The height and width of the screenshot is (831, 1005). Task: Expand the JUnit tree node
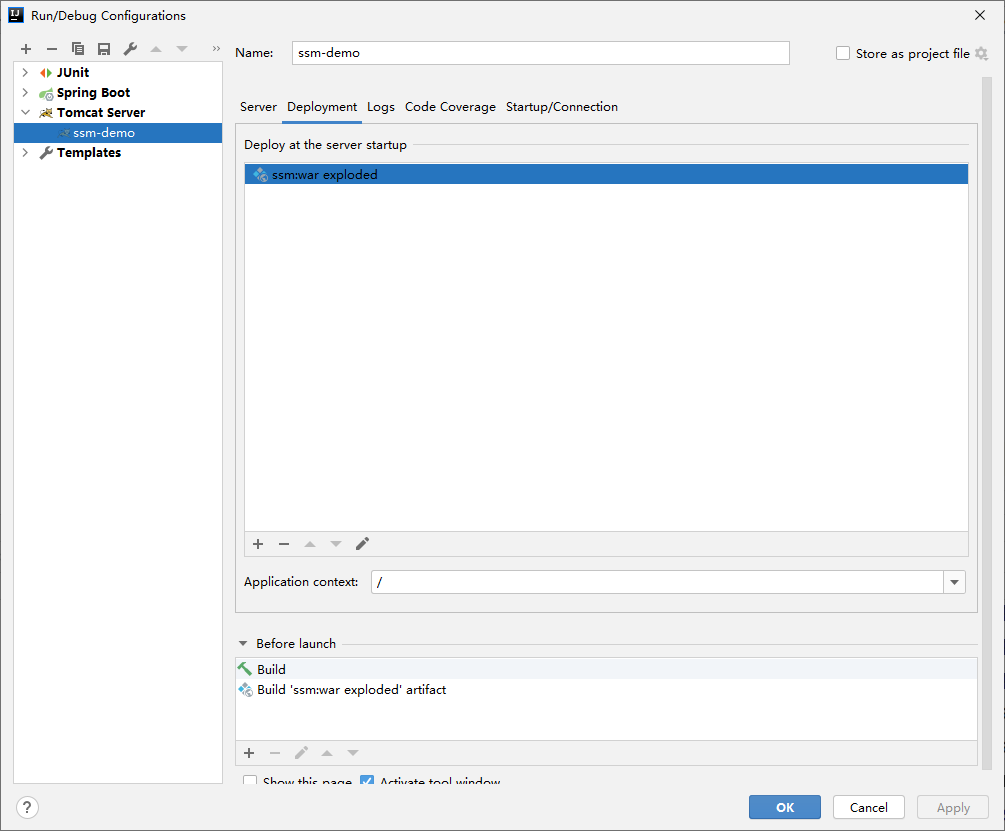pyautogui.click(x=25, y=72)
